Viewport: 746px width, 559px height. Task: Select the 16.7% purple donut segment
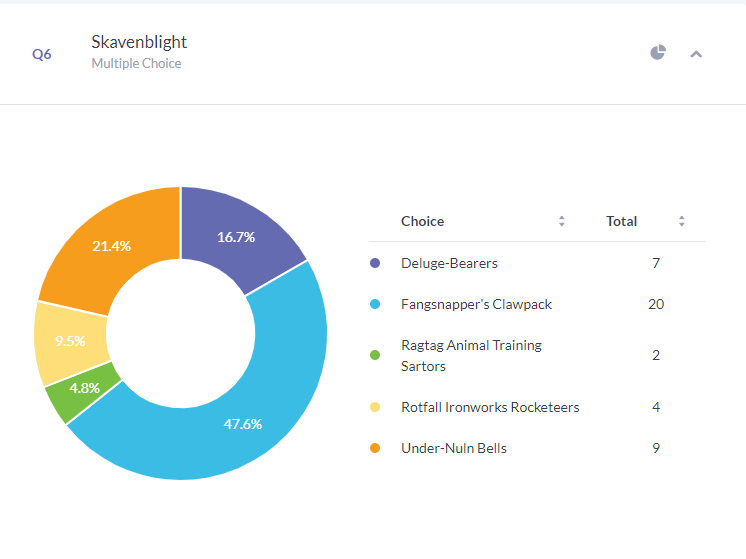click(236, 238)
